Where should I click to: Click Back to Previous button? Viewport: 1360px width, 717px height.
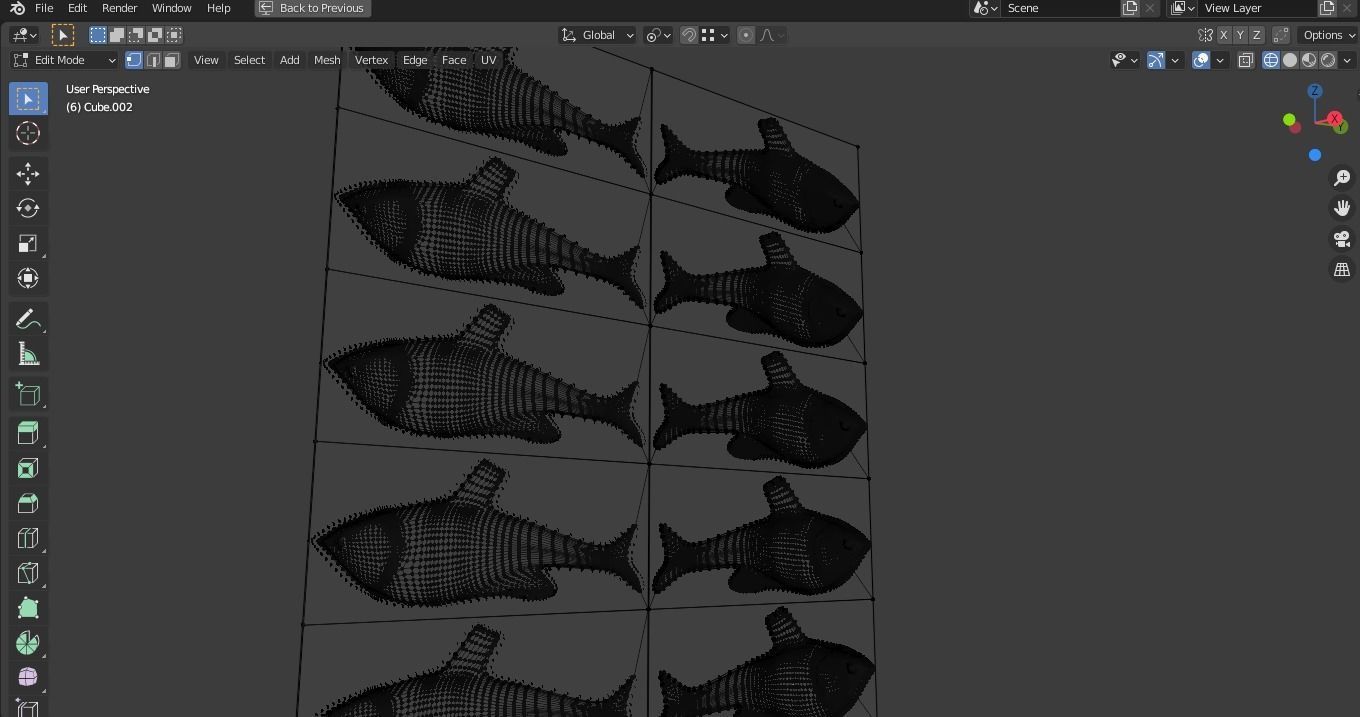pos(312,8)
